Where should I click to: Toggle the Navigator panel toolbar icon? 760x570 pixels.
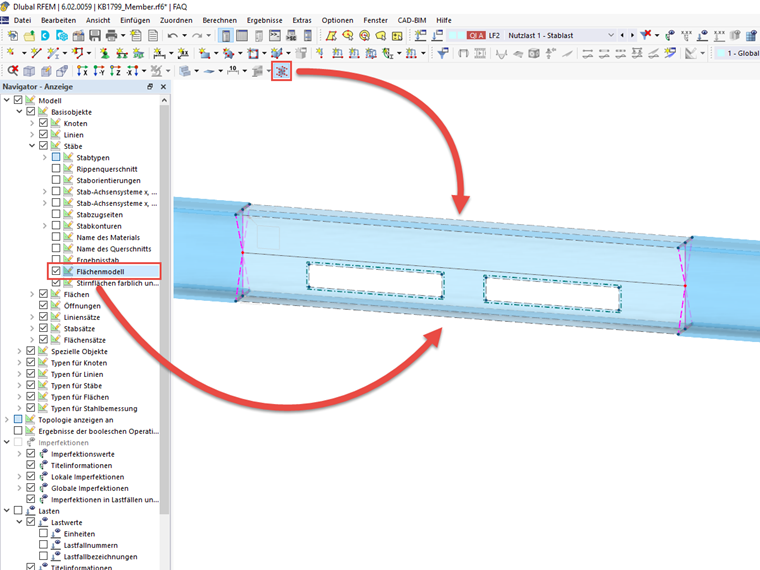225,35
